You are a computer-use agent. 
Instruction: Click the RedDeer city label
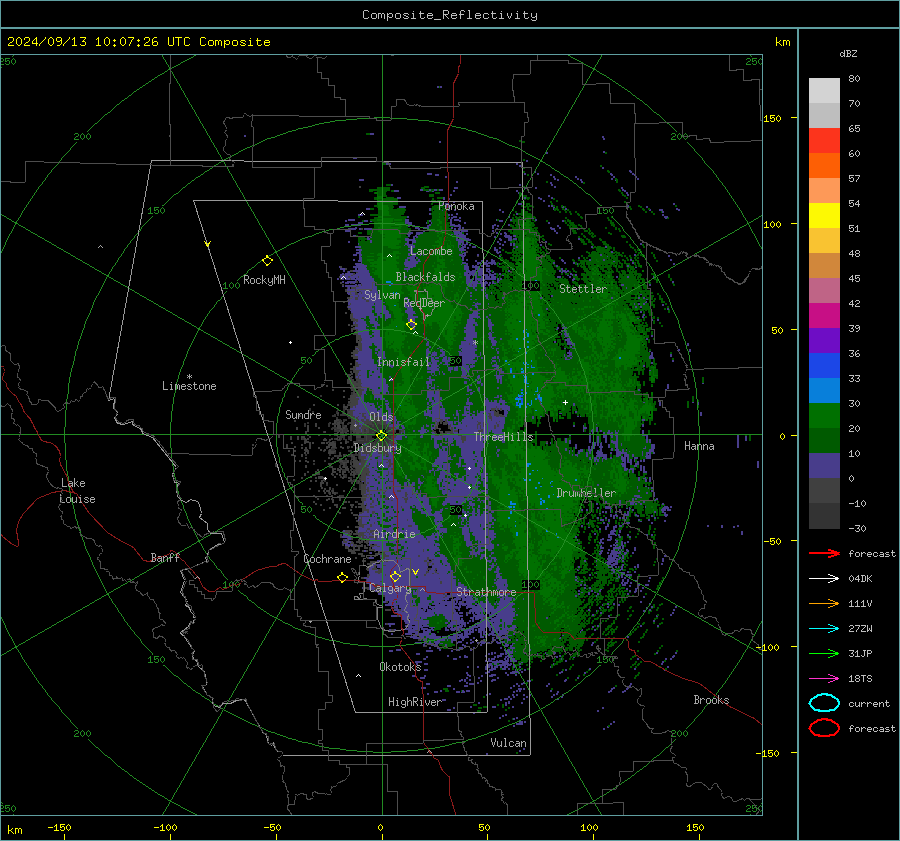[x=424, y=303]
